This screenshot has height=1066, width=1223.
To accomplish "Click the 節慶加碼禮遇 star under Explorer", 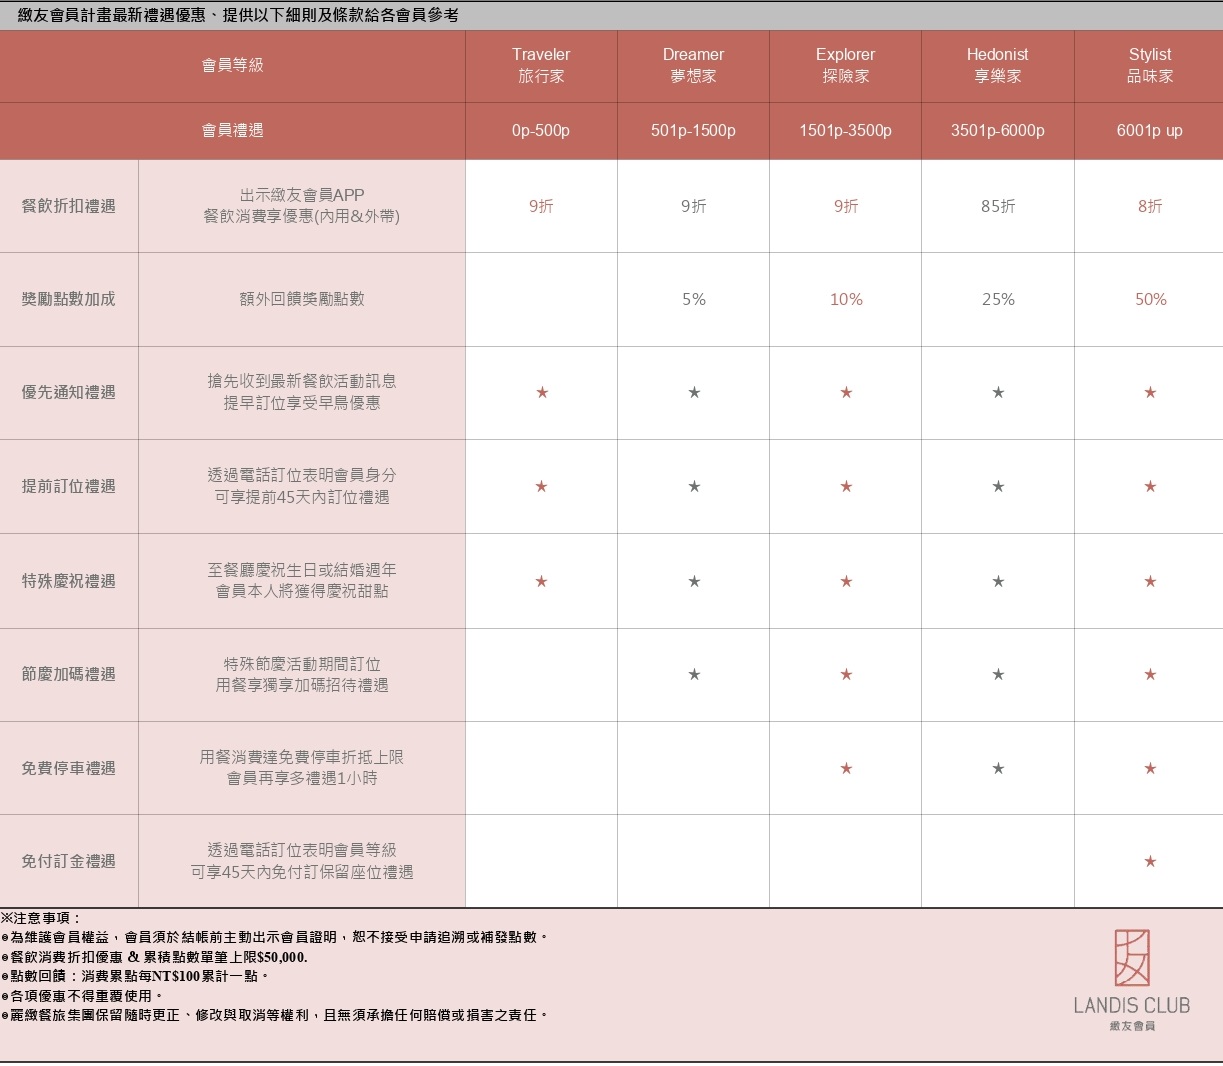I will coord(845,674).
